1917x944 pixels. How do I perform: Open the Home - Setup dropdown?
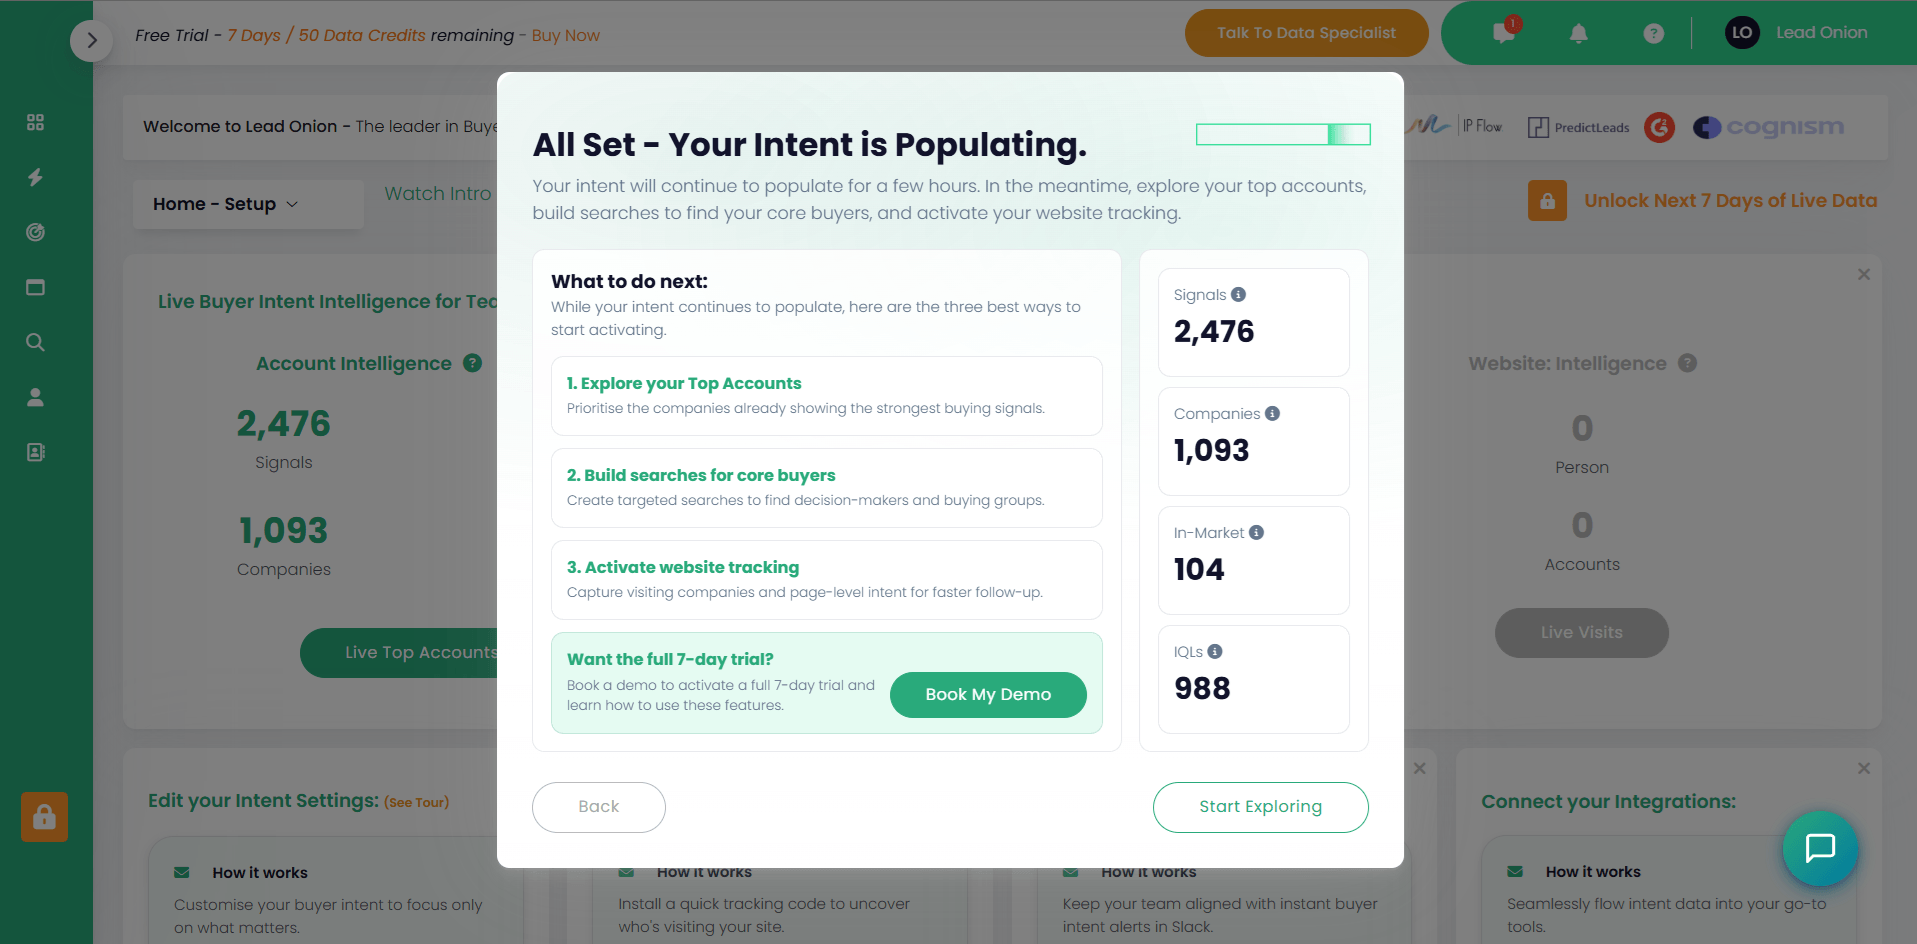(226, 204)
